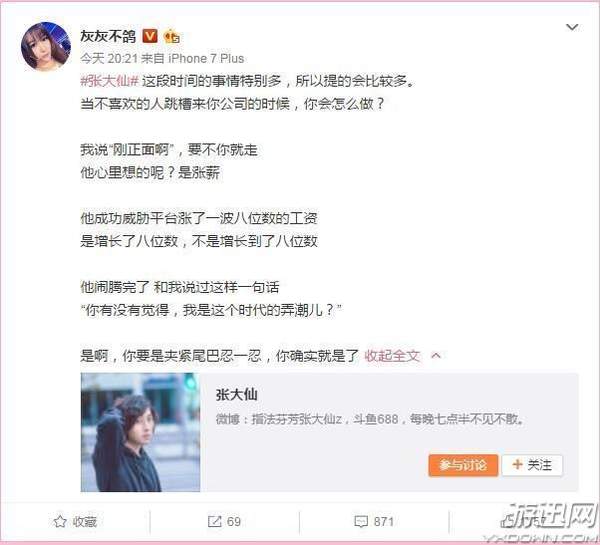
Task: Click the orange V verified badge
Action: tap(150, 36)
